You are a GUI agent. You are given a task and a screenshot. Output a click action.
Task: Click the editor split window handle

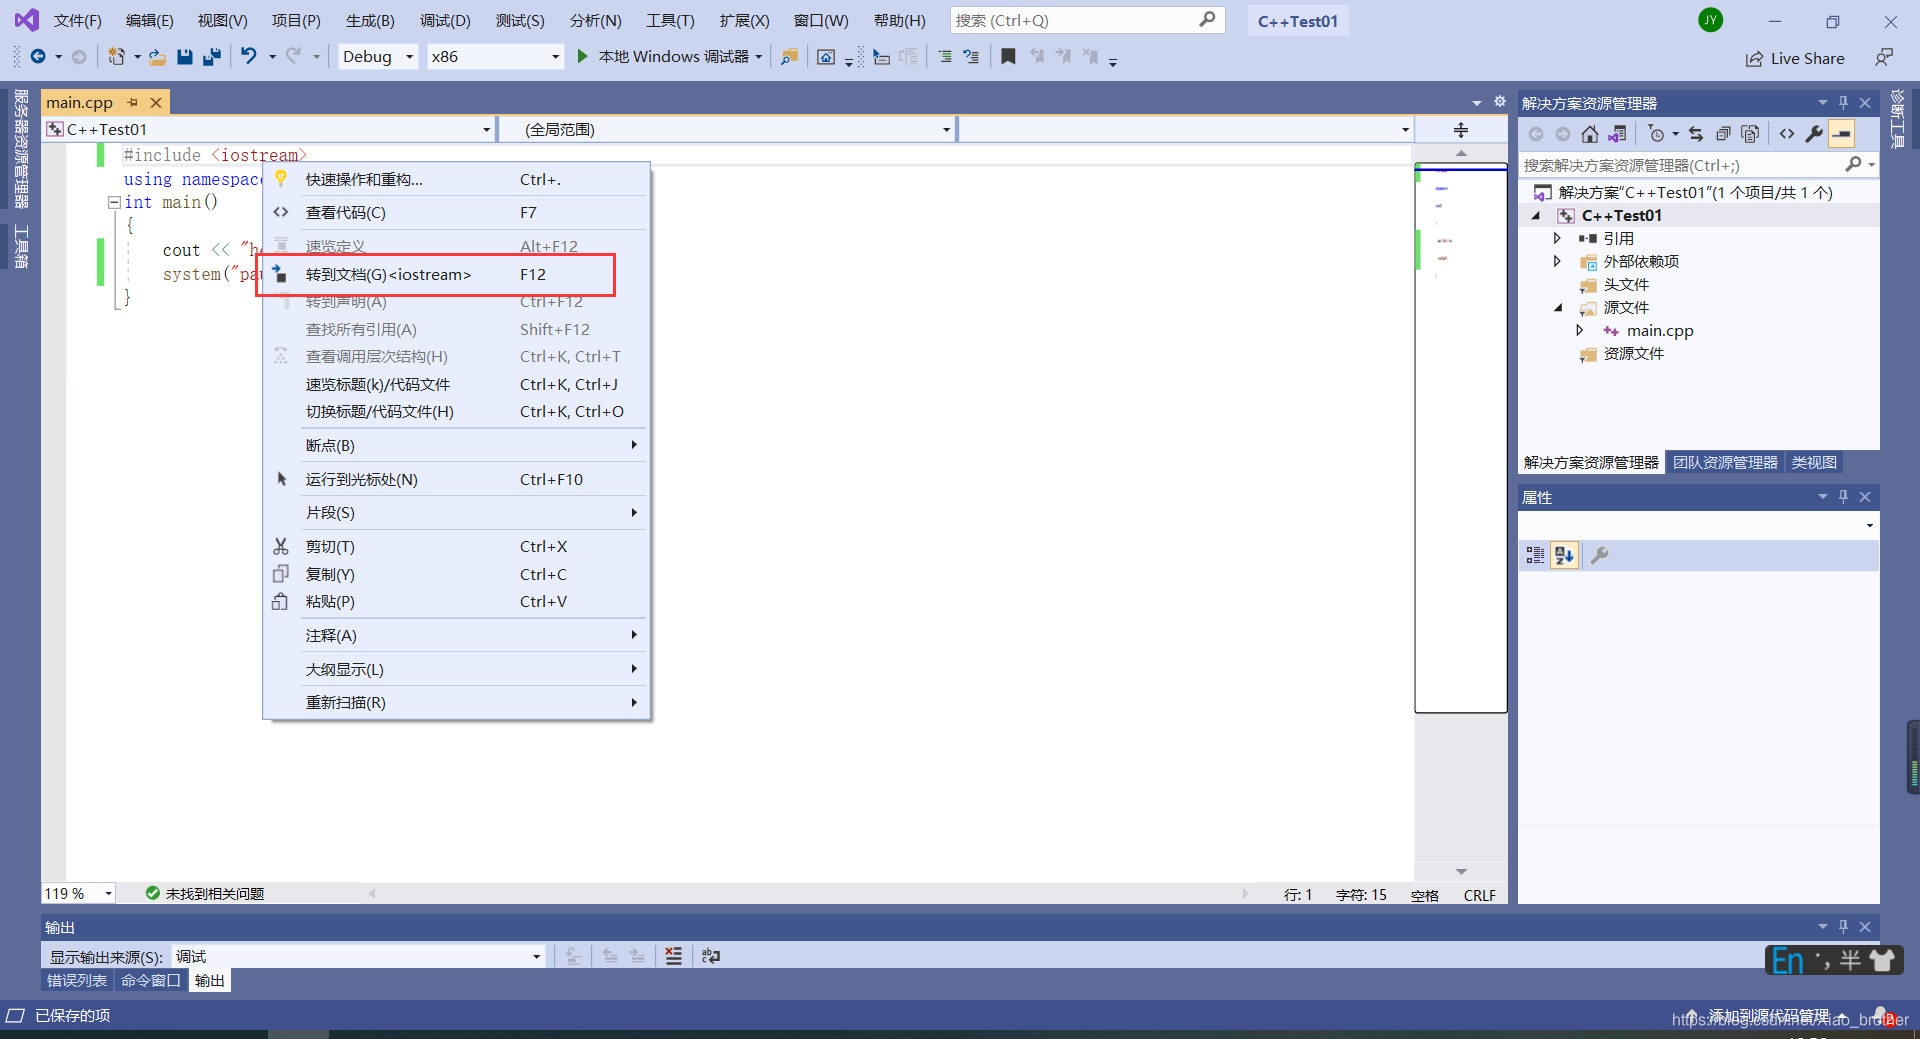[1460, 130]
